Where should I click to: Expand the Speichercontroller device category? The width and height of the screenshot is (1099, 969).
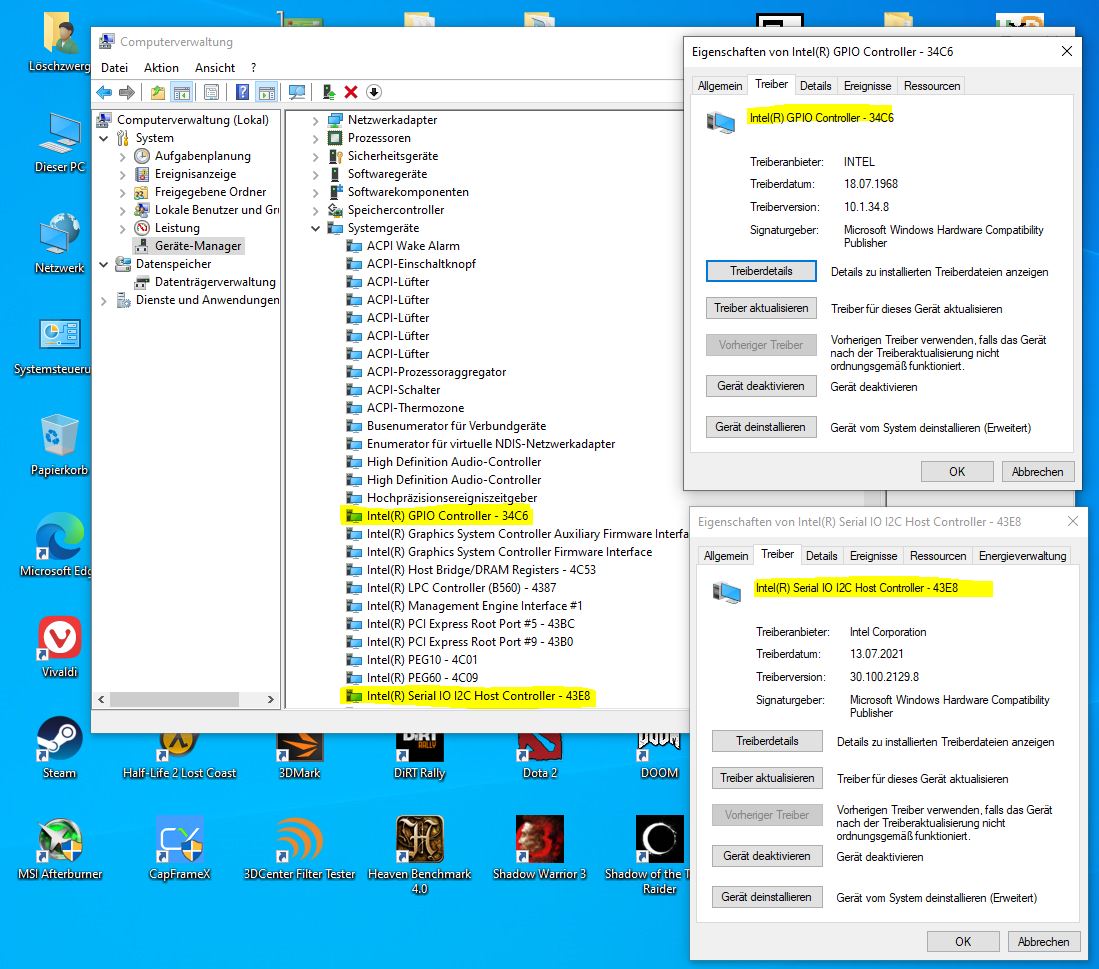click(315, 210)
